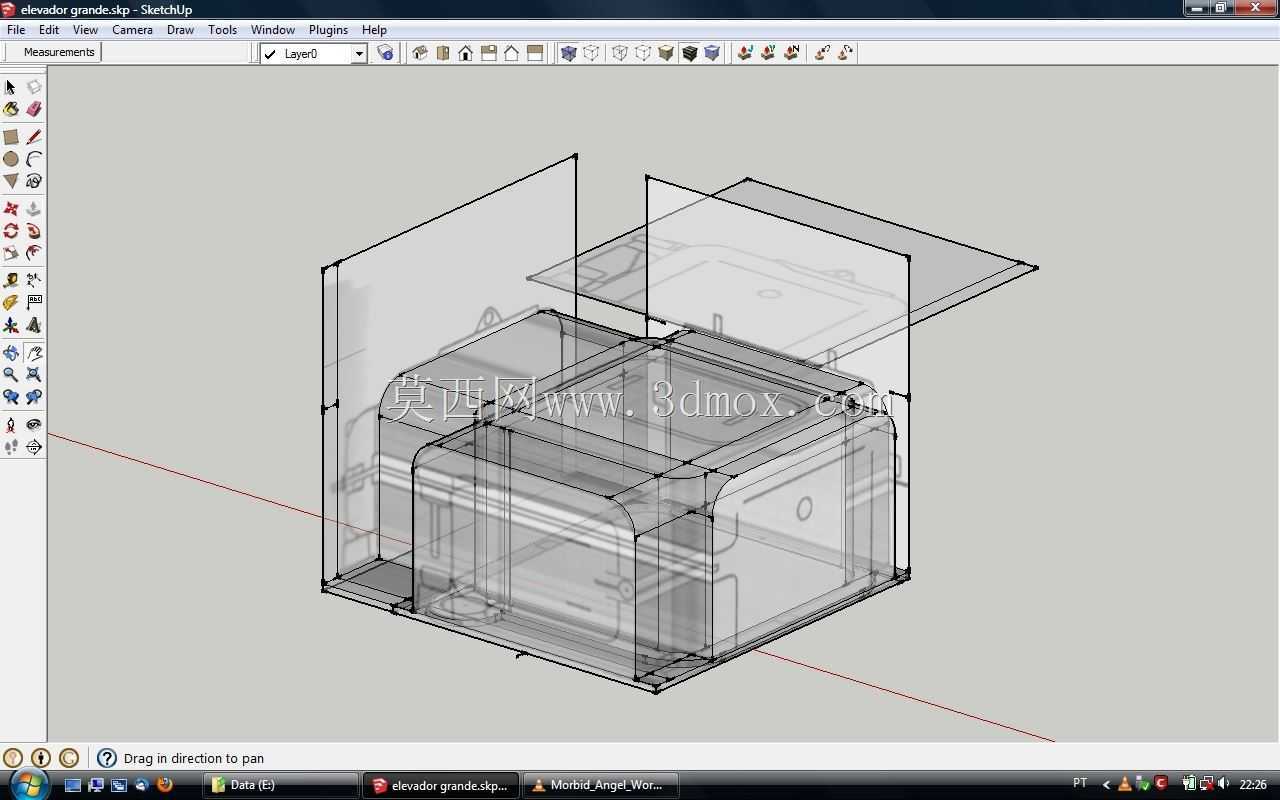Select the arrow Select tool
Viewport: 1280px width, 800px height.
(11, 87)
